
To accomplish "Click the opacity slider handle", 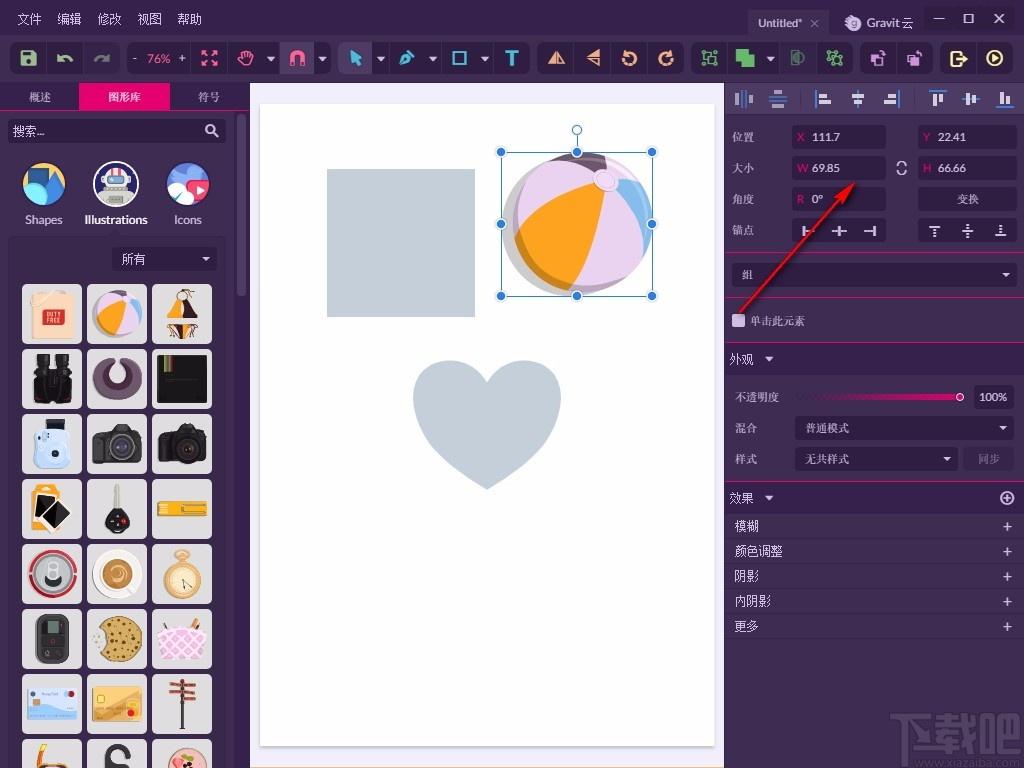I will (959, 397).
